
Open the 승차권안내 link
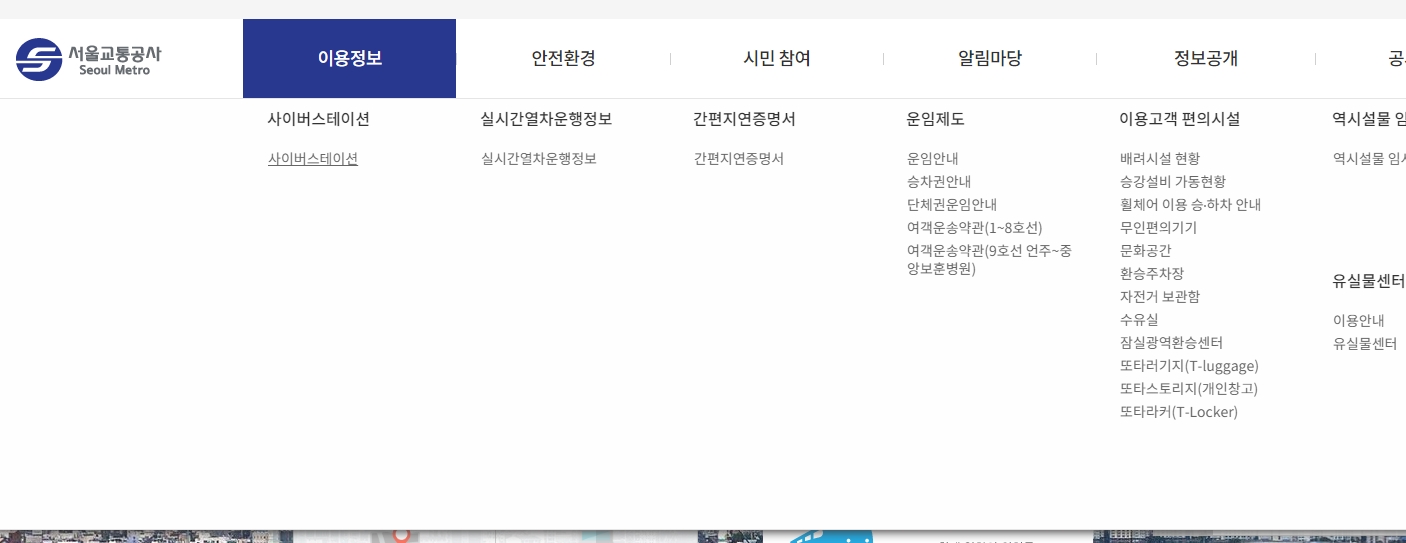(x=938, y=181)
